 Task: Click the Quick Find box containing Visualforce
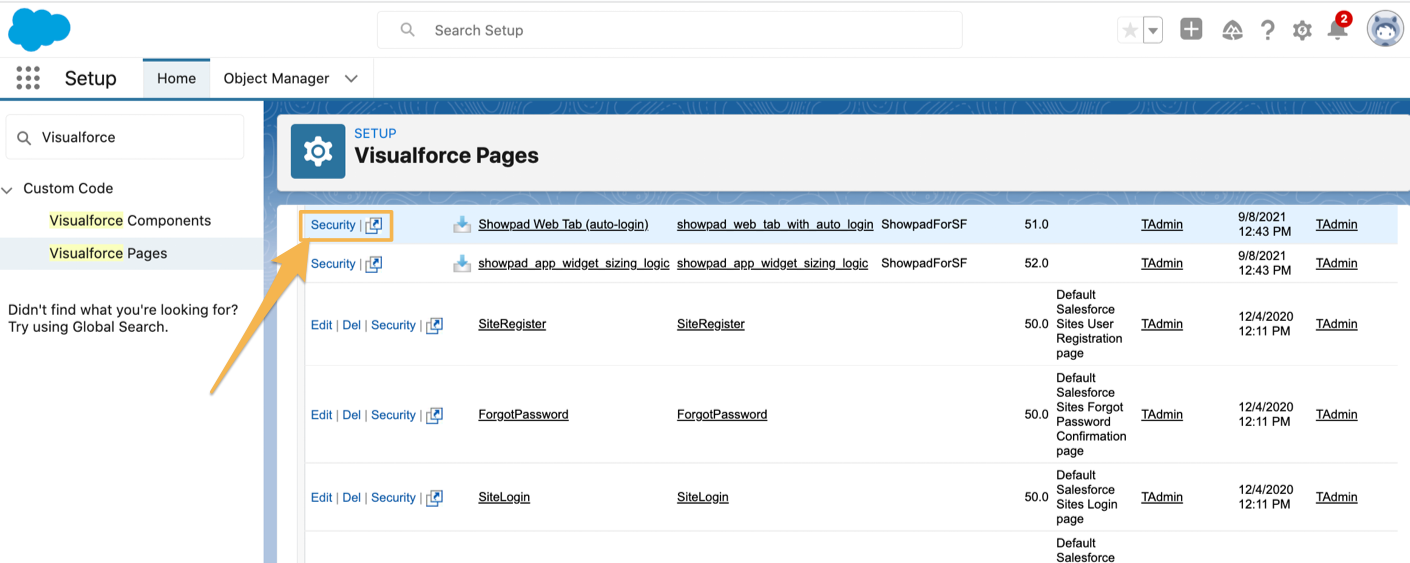125,137
